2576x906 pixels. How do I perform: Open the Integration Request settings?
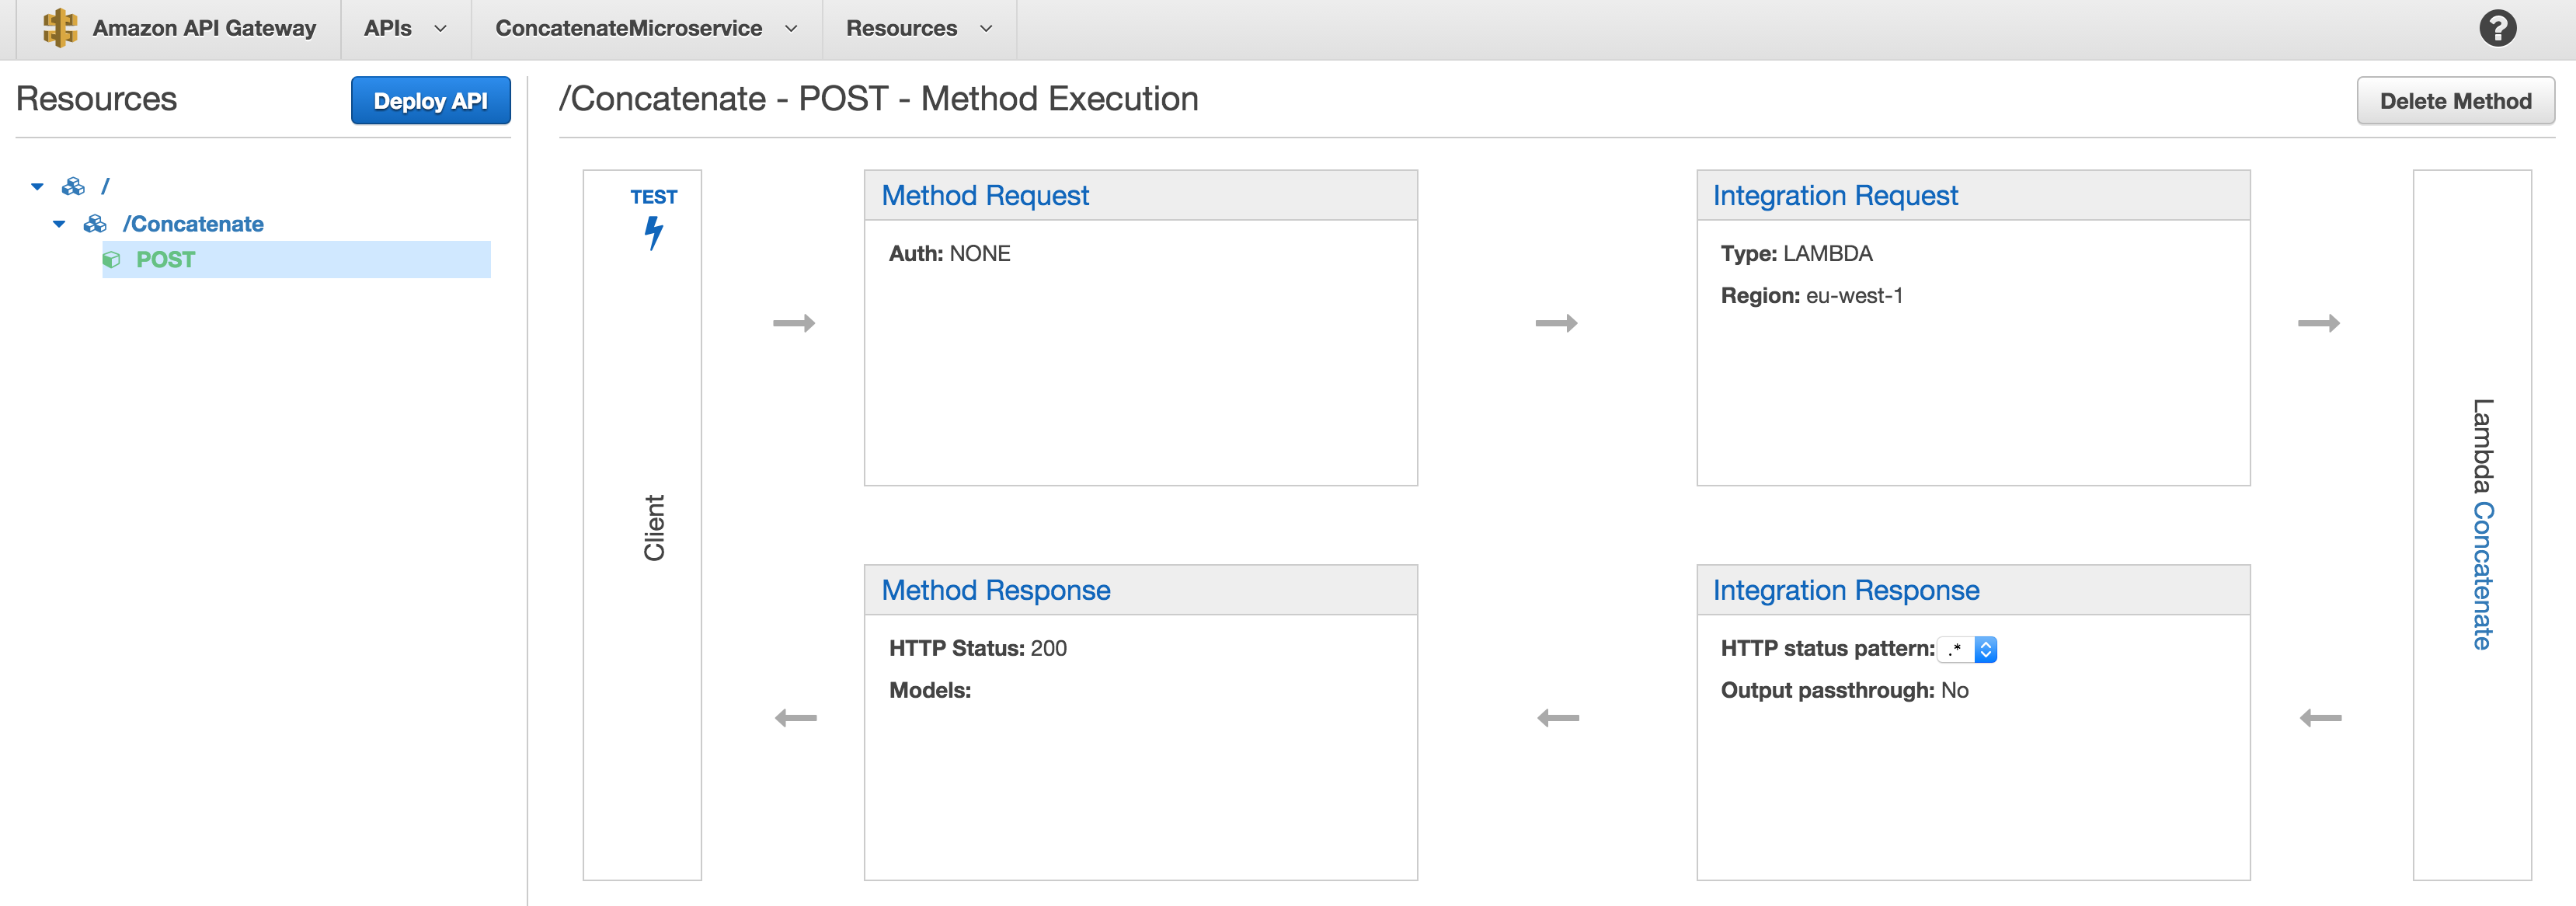[1835, 196]
